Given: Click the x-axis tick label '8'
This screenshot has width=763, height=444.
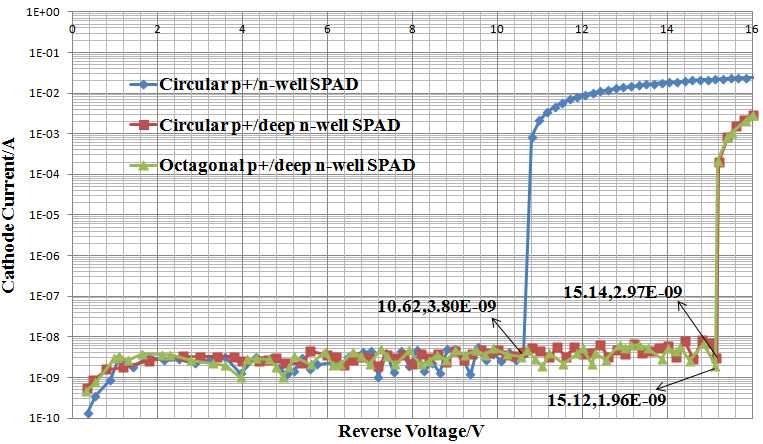Looking at the screenshot, I should [x=412, y=29].
